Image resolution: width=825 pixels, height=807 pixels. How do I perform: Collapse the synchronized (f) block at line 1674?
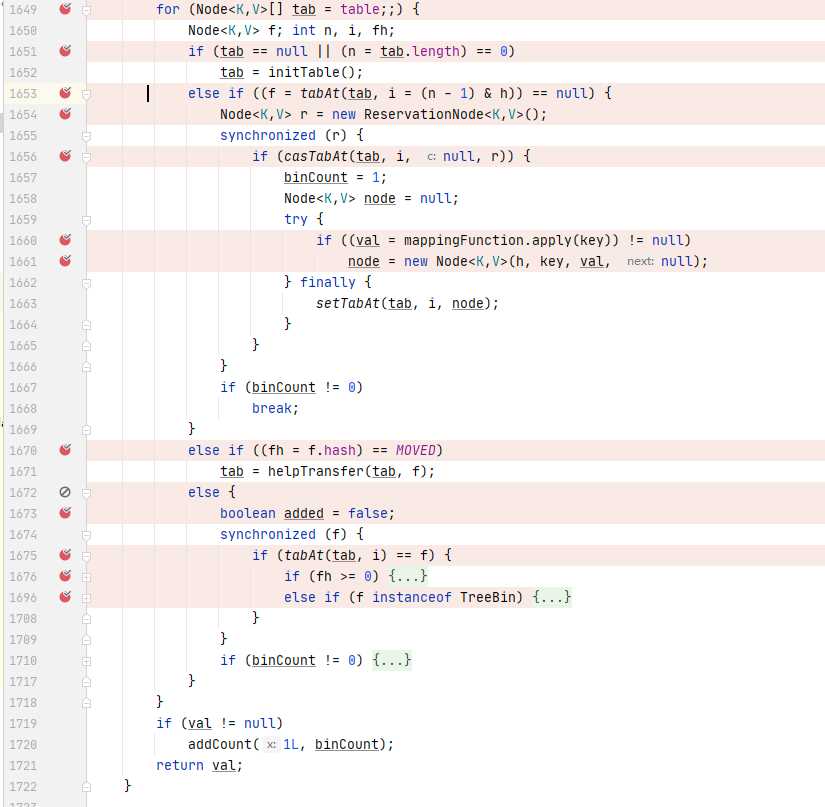[x=87, y=535]
